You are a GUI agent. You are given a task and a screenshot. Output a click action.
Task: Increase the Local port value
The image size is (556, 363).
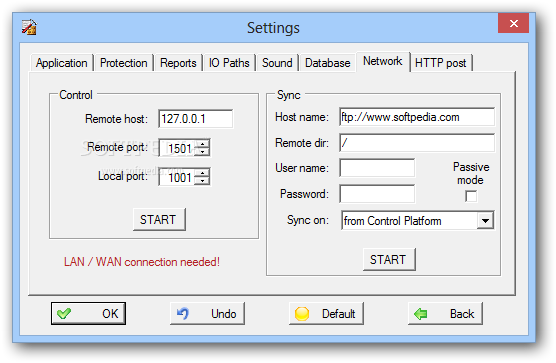(202, 173)
